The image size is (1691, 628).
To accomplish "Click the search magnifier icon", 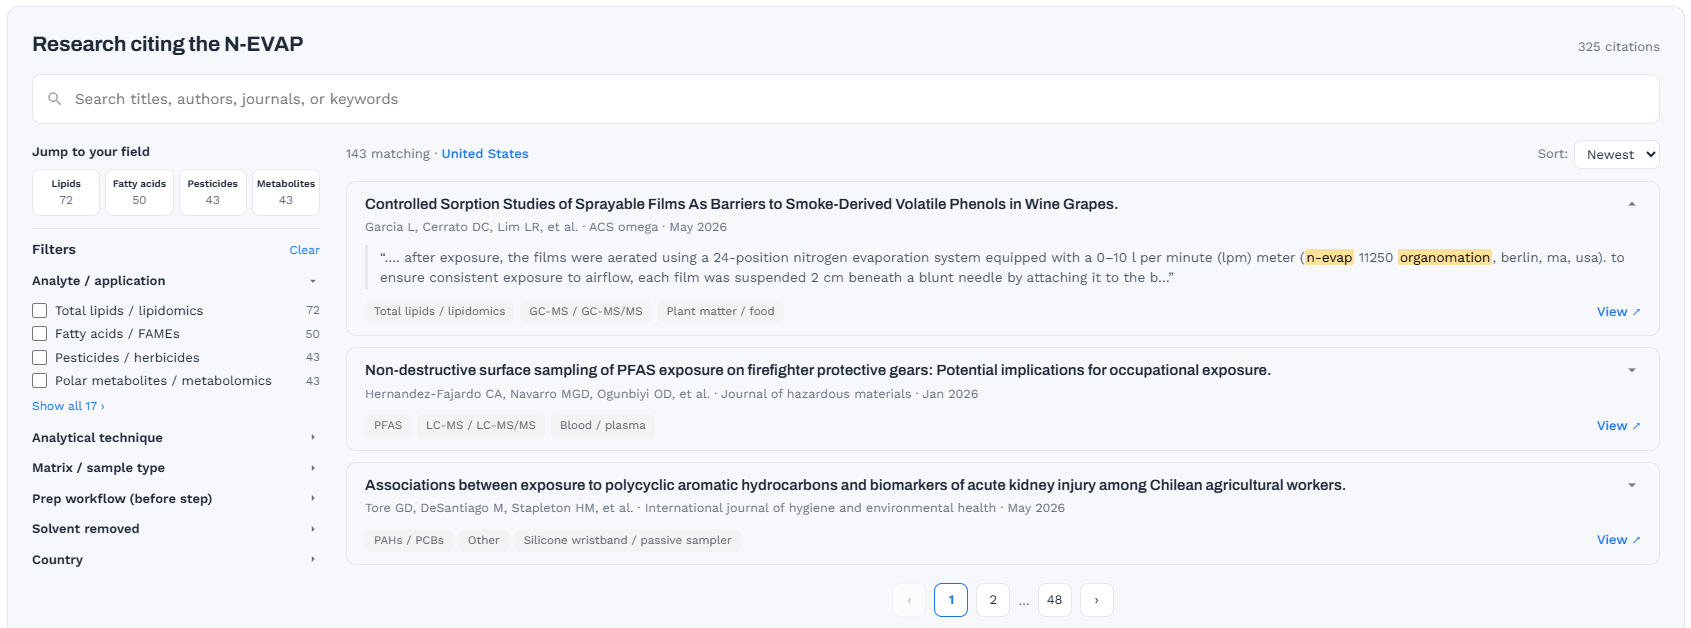I will pos(55,99).
